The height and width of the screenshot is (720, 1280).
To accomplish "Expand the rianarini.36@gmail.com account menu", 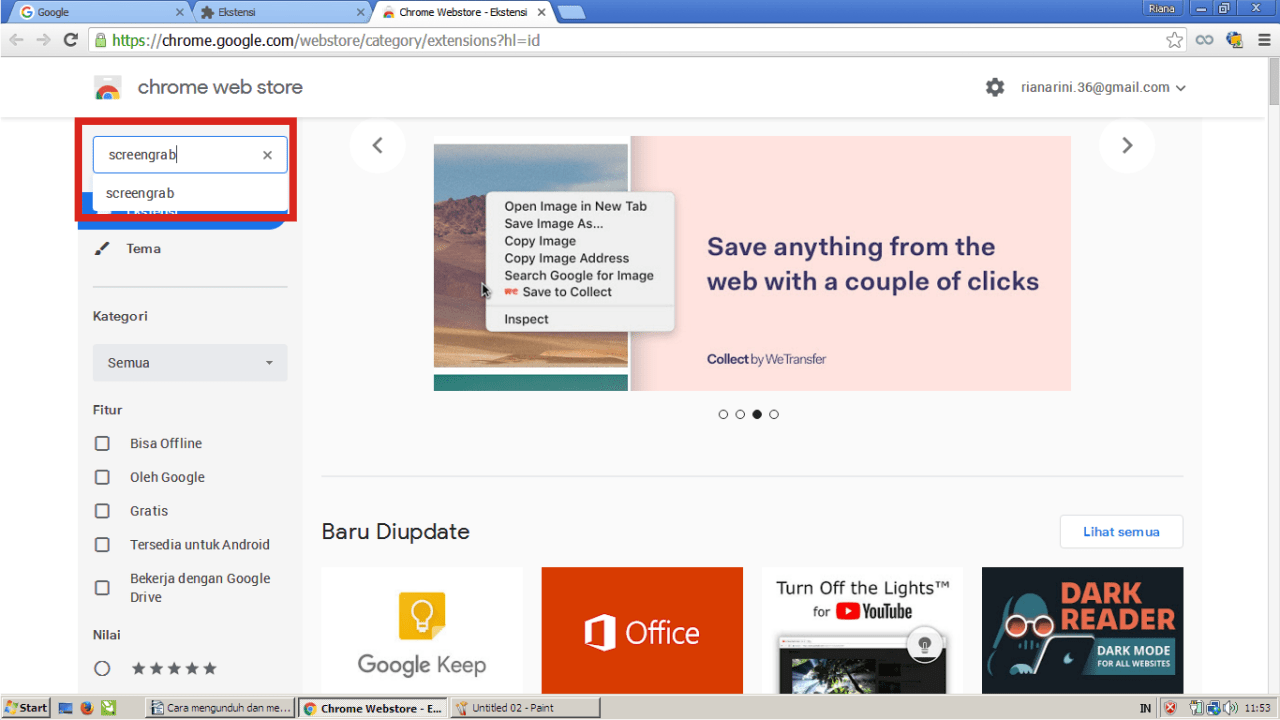I will pyautogui.click(x=1103, y=87).
